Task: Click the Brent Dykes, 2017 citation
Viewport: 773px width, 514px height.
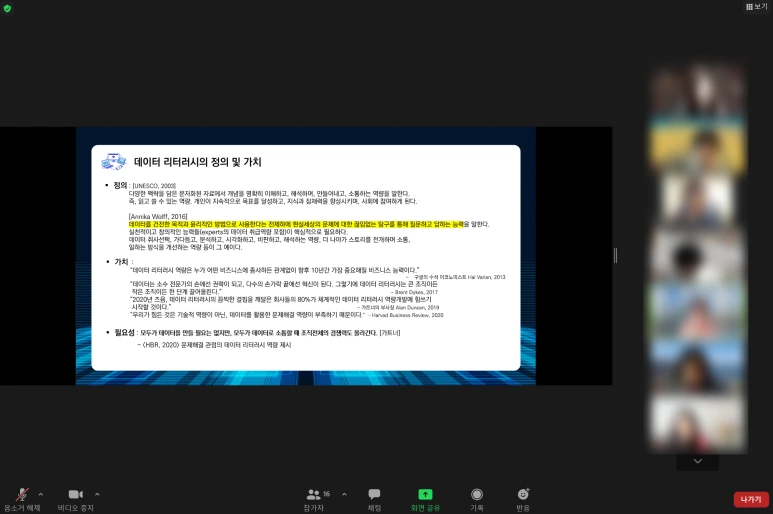Action: click(x=415, y=292)
